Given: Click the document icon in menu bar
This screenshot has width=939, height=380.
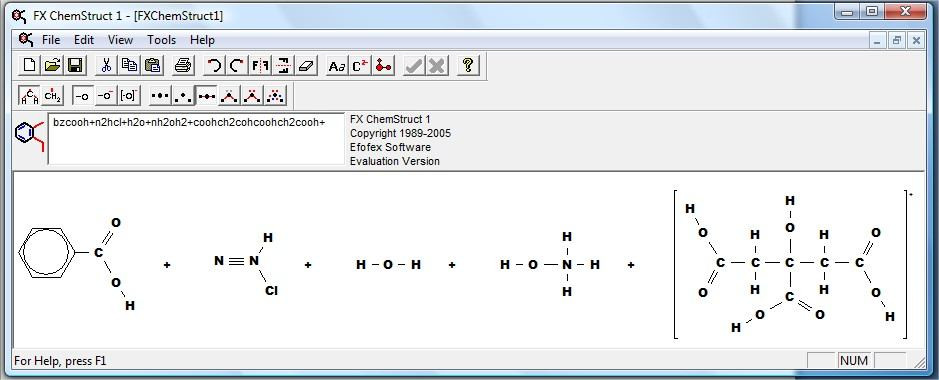Looking at the screenshot, I should click(x=25, y=39).
